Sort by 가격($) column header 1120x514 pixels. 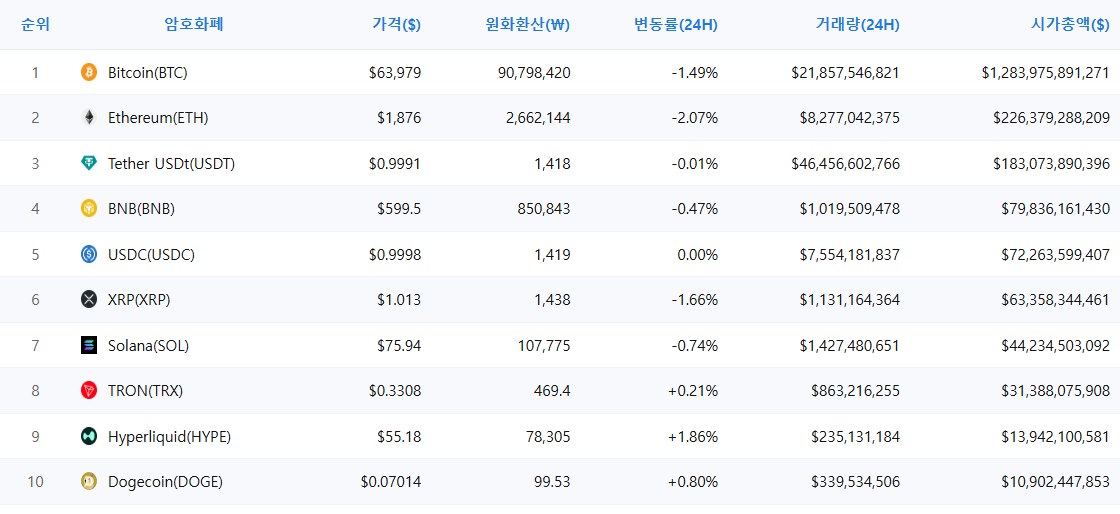(x=396, y=25)
